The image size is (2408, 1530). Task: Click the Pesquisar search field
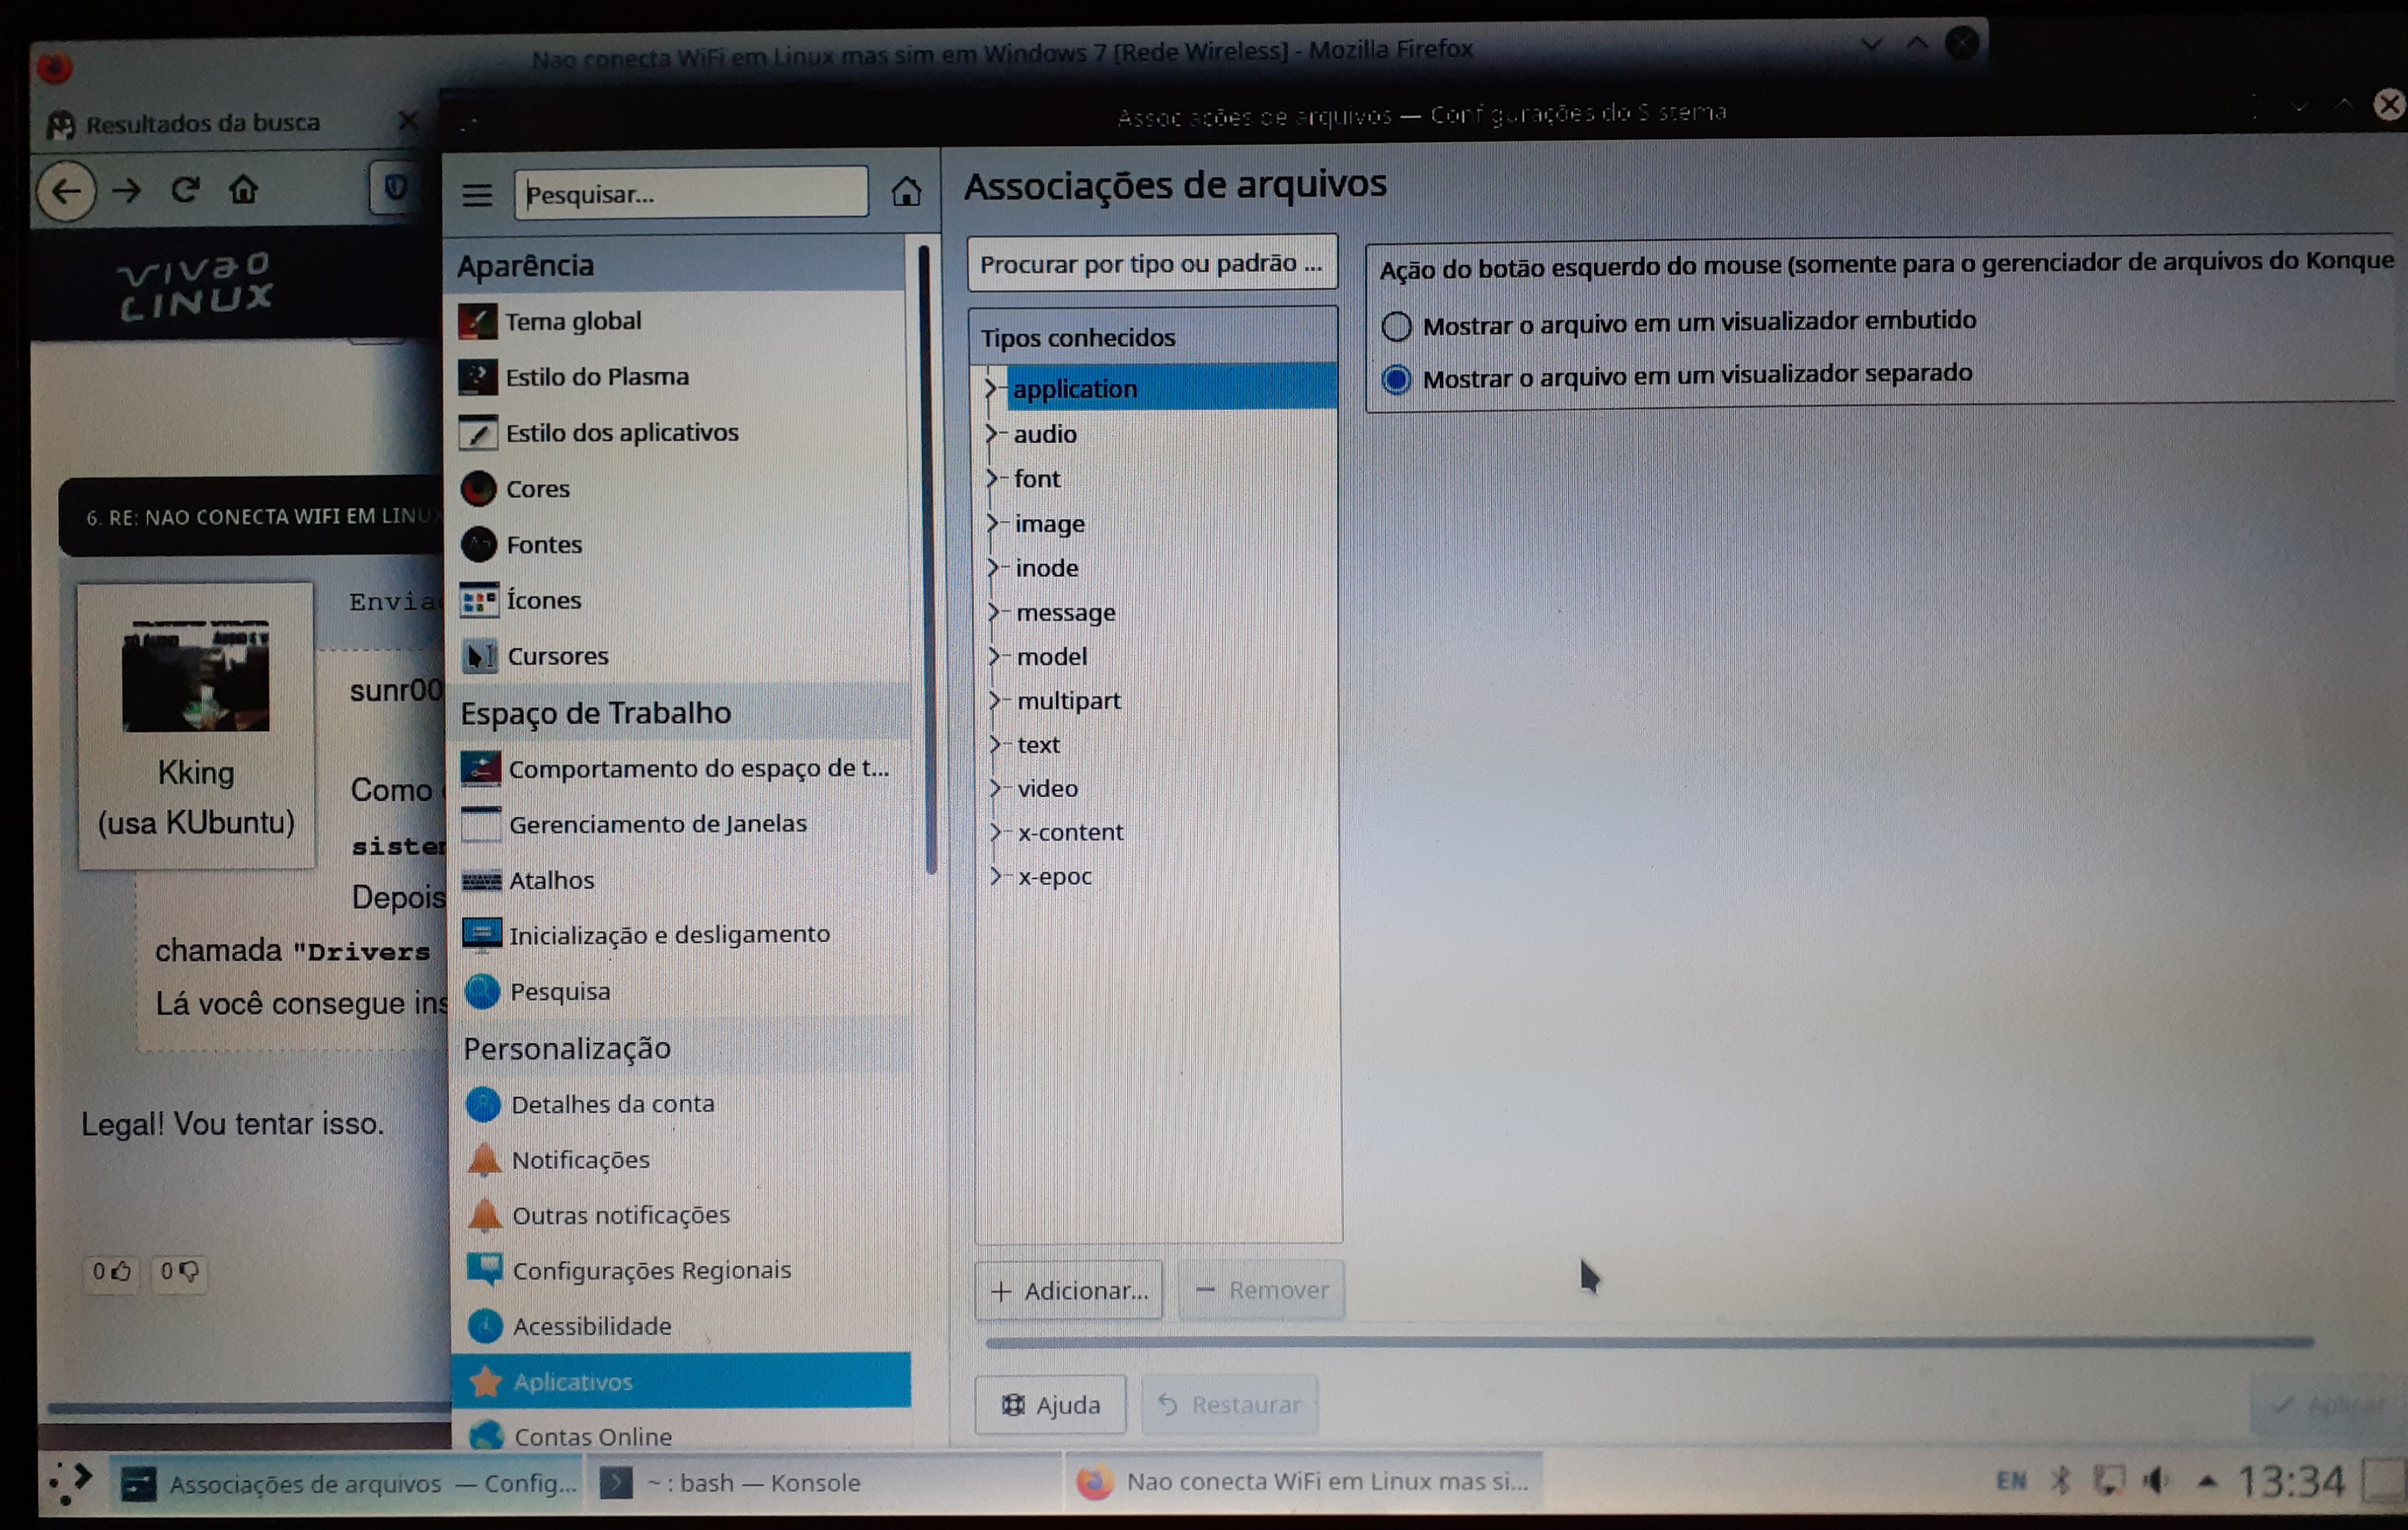691,192
